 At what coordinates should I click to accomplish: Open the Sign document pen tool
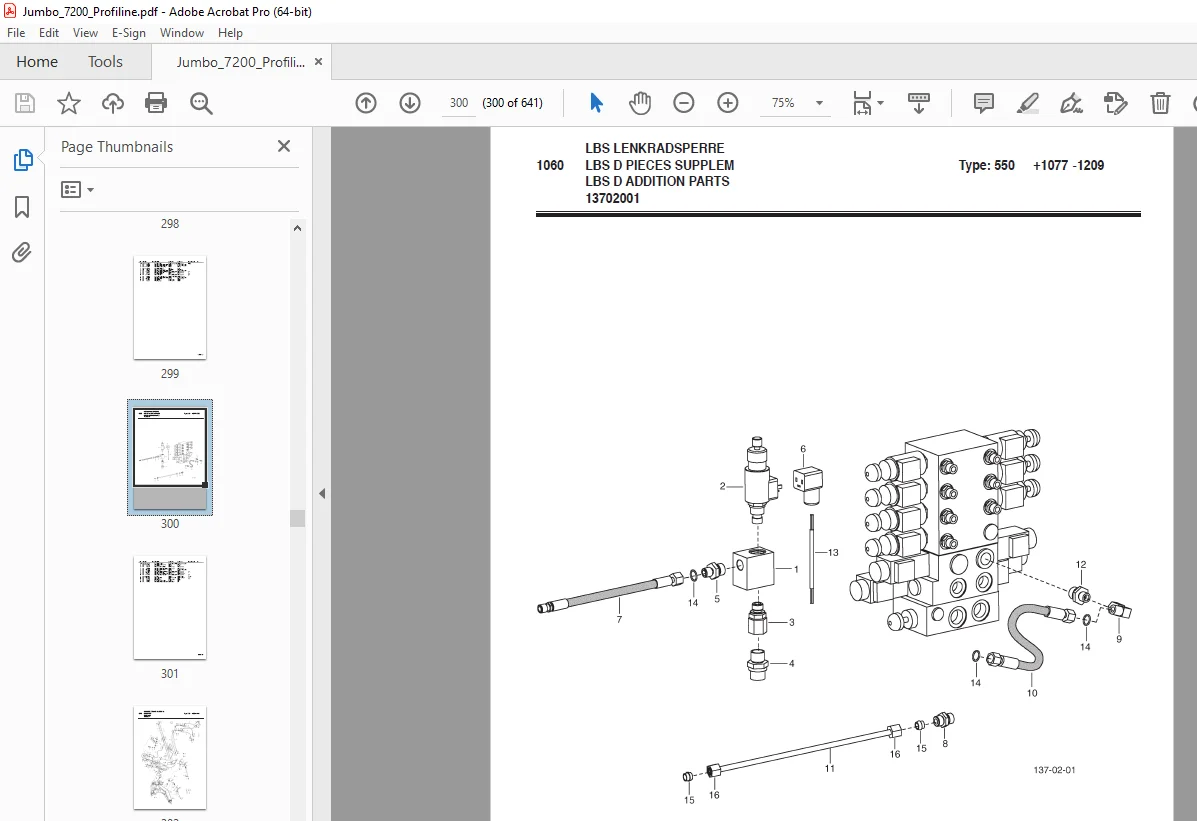point(1071,103)
